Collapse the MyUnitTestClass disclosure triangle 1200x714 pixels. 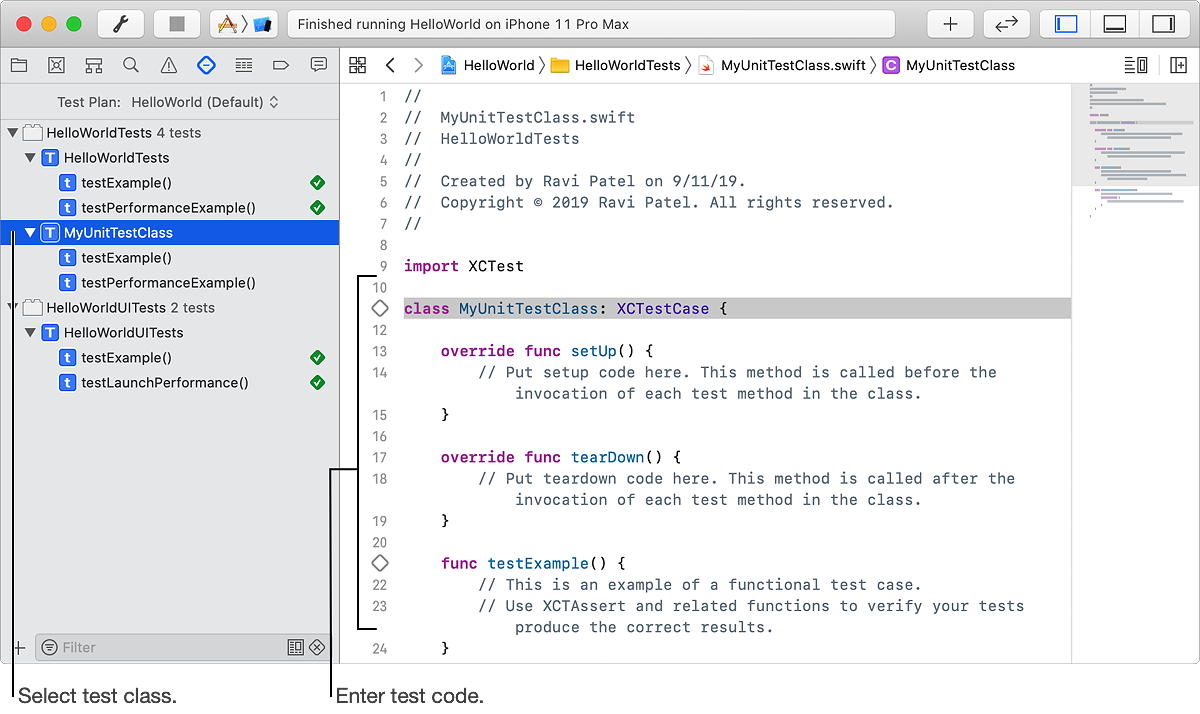point(31,232)
